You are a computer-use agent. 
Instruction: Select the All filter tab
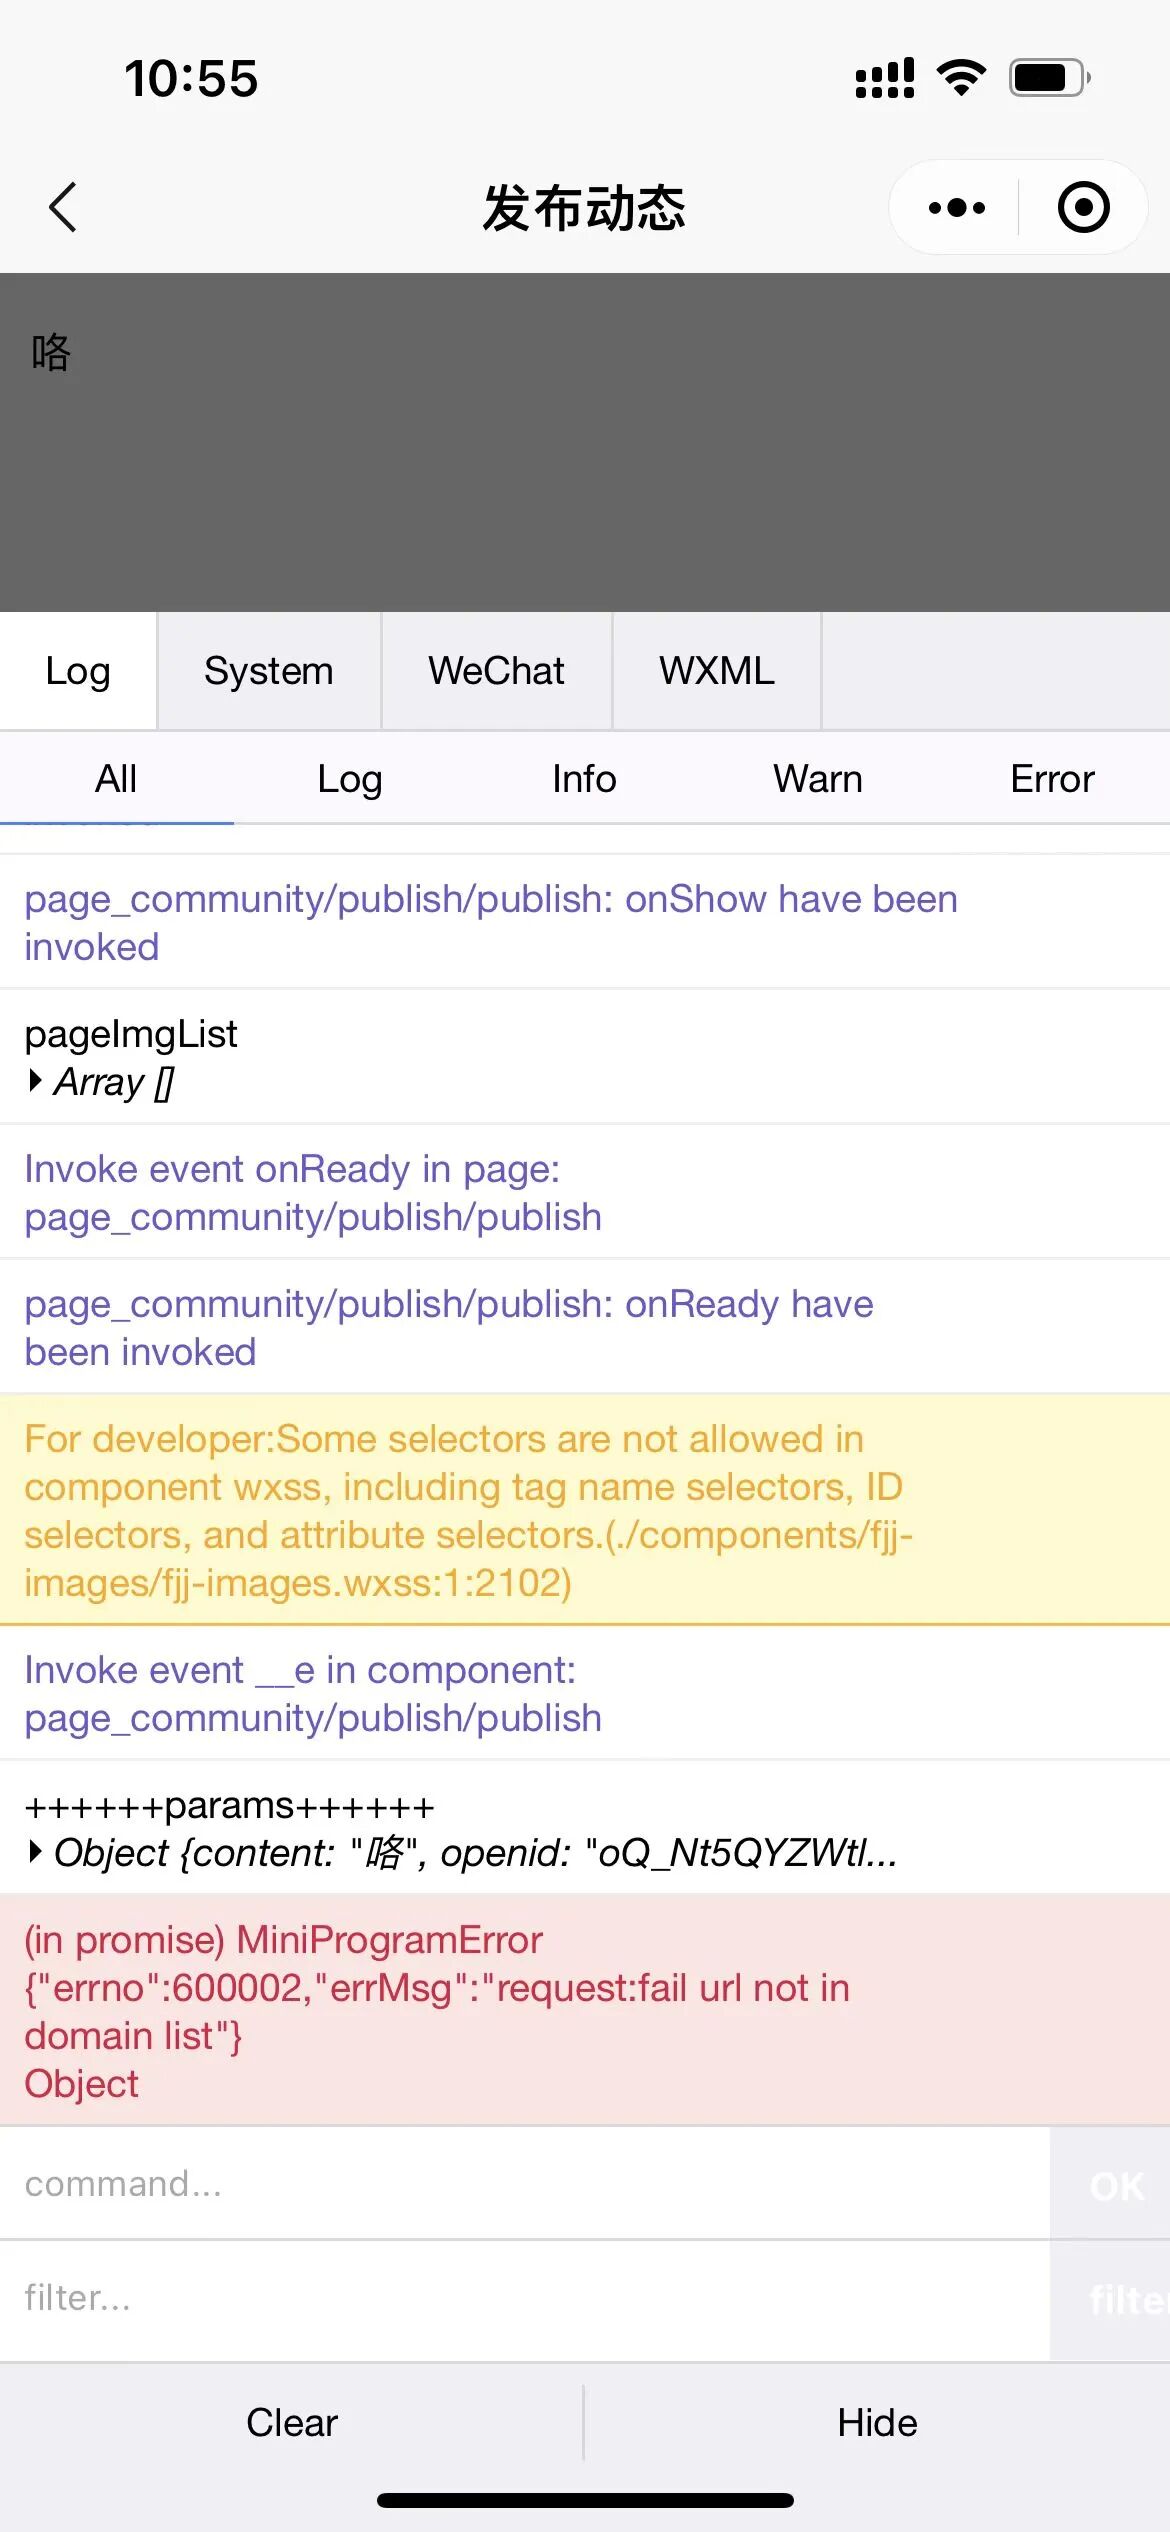click(116, 779)
